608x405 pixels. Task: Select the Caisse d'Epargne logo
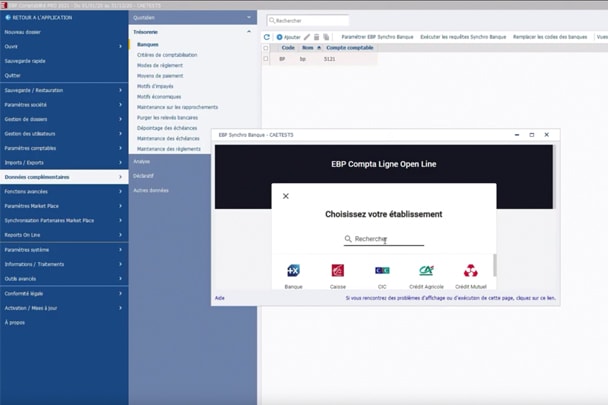coord(338,270)
